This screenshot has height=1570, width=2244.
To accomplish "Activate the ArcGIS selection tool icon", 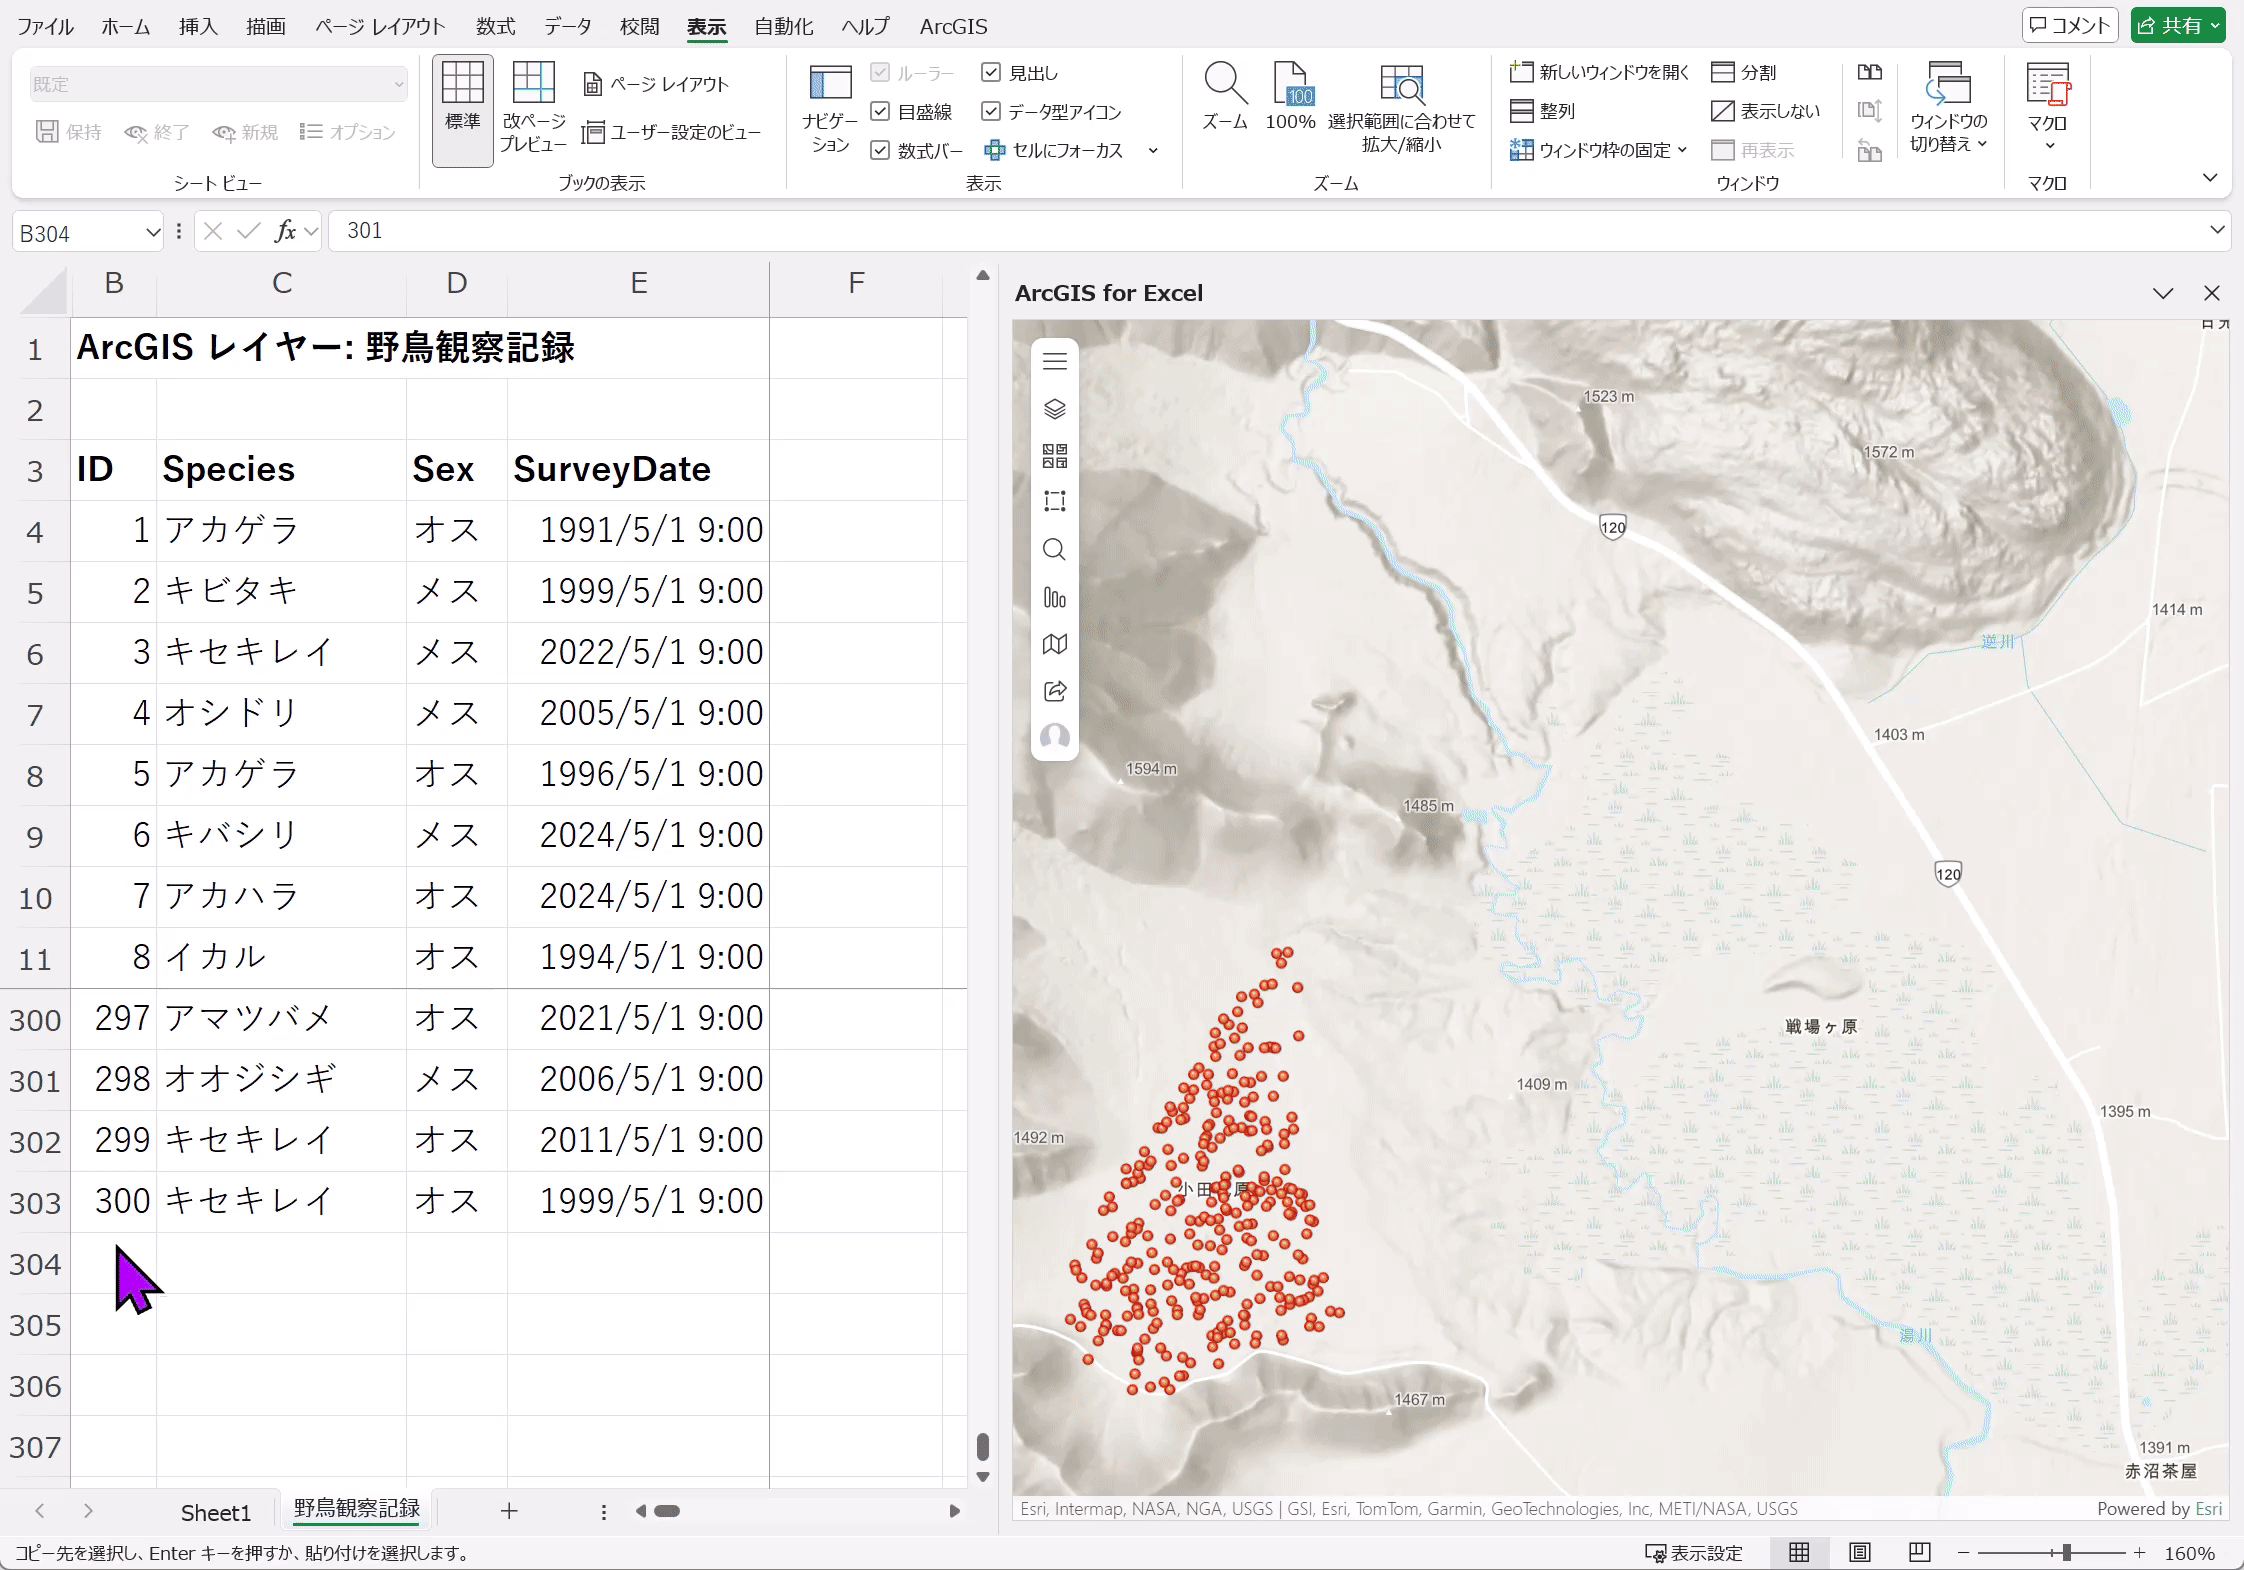I will pyautogui.click(x=1054, y=501).
